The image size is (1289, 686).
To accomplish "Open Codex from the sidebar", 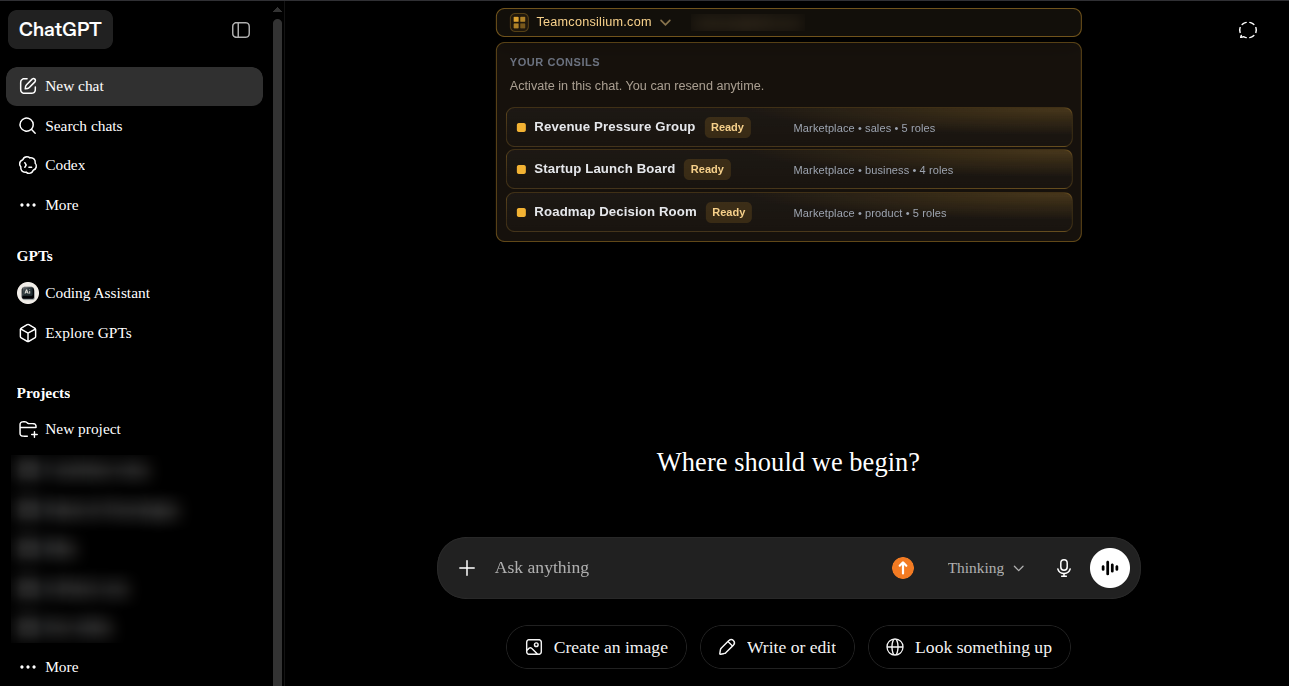I will [x=134, y=165].
